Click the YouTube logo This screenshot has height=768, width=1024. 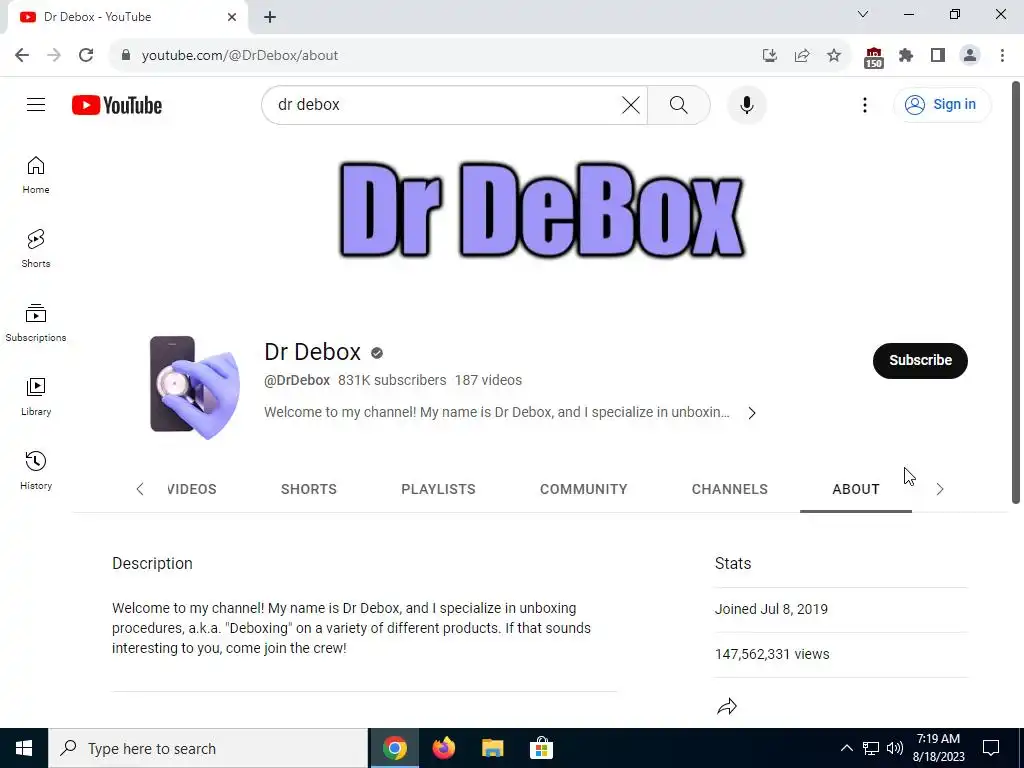tap(117, 105)
